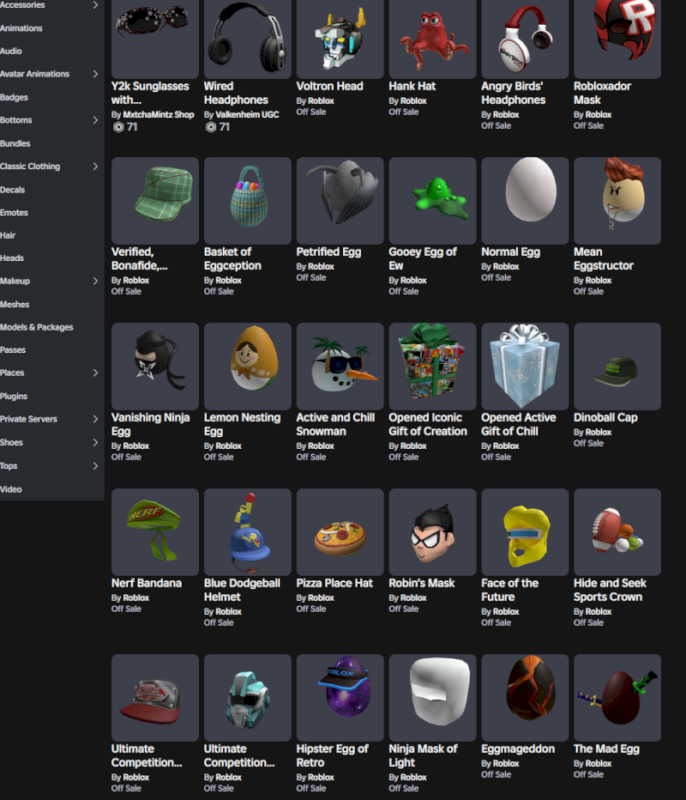Viewport: 686px width, 800px height.
Task: Open The Mad Egg thumbnail
Action: [617, 697]
